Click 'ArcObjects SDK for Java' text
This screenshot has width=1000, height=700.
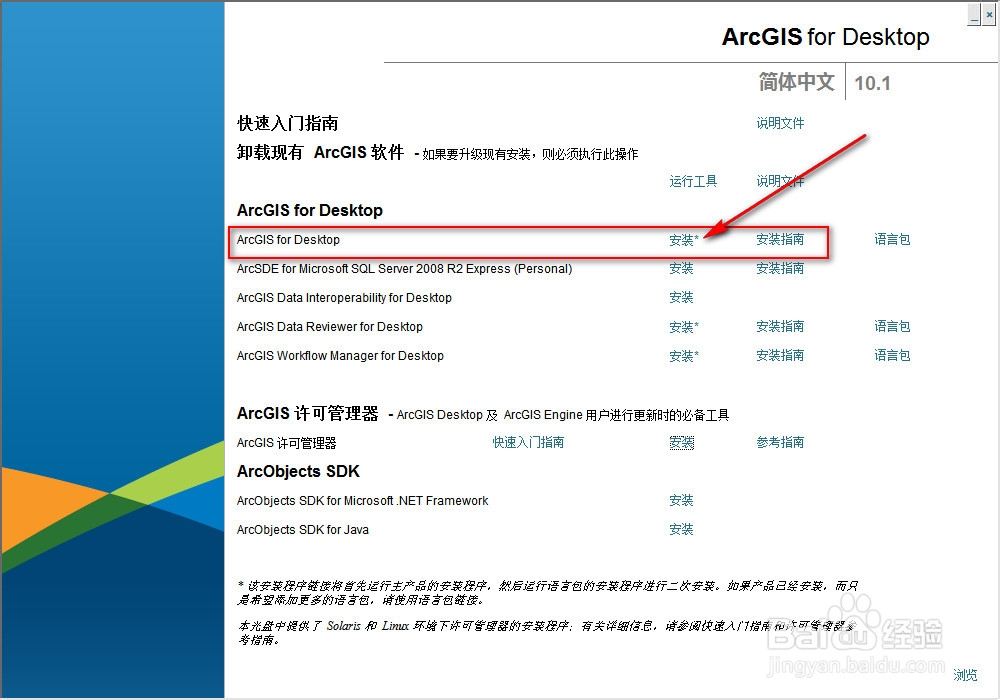(302, 530)
